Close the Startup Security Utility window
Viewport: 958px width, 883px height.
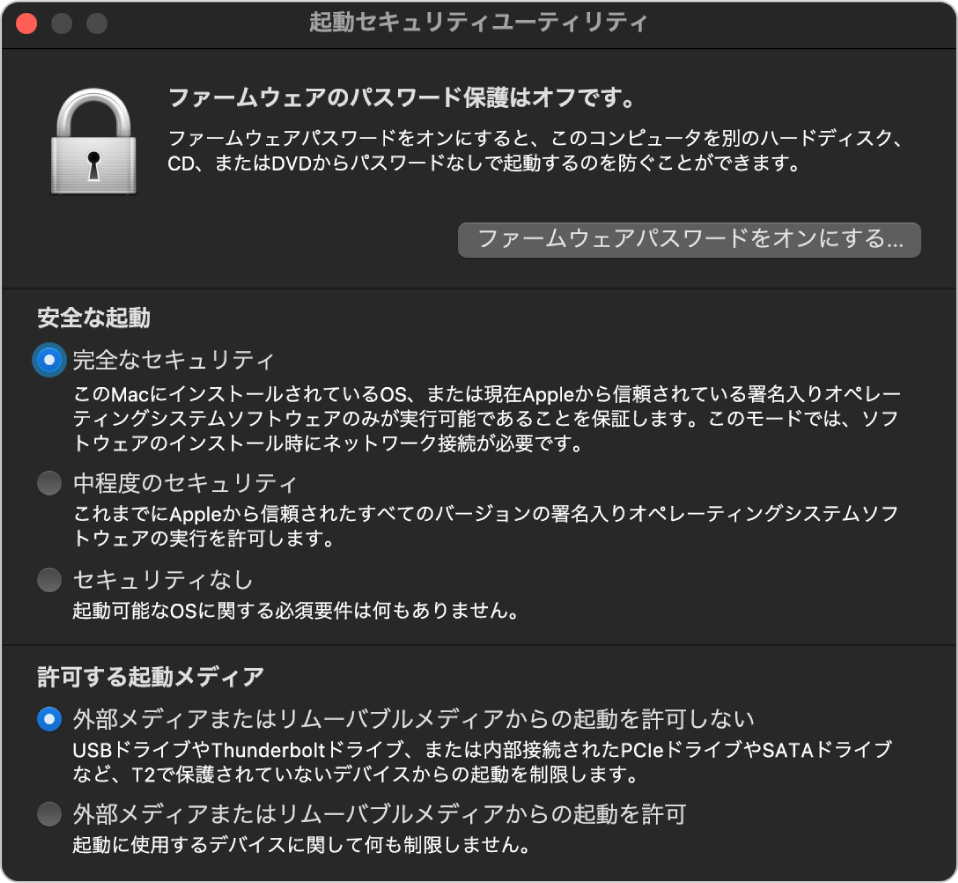tap(24, 22)
